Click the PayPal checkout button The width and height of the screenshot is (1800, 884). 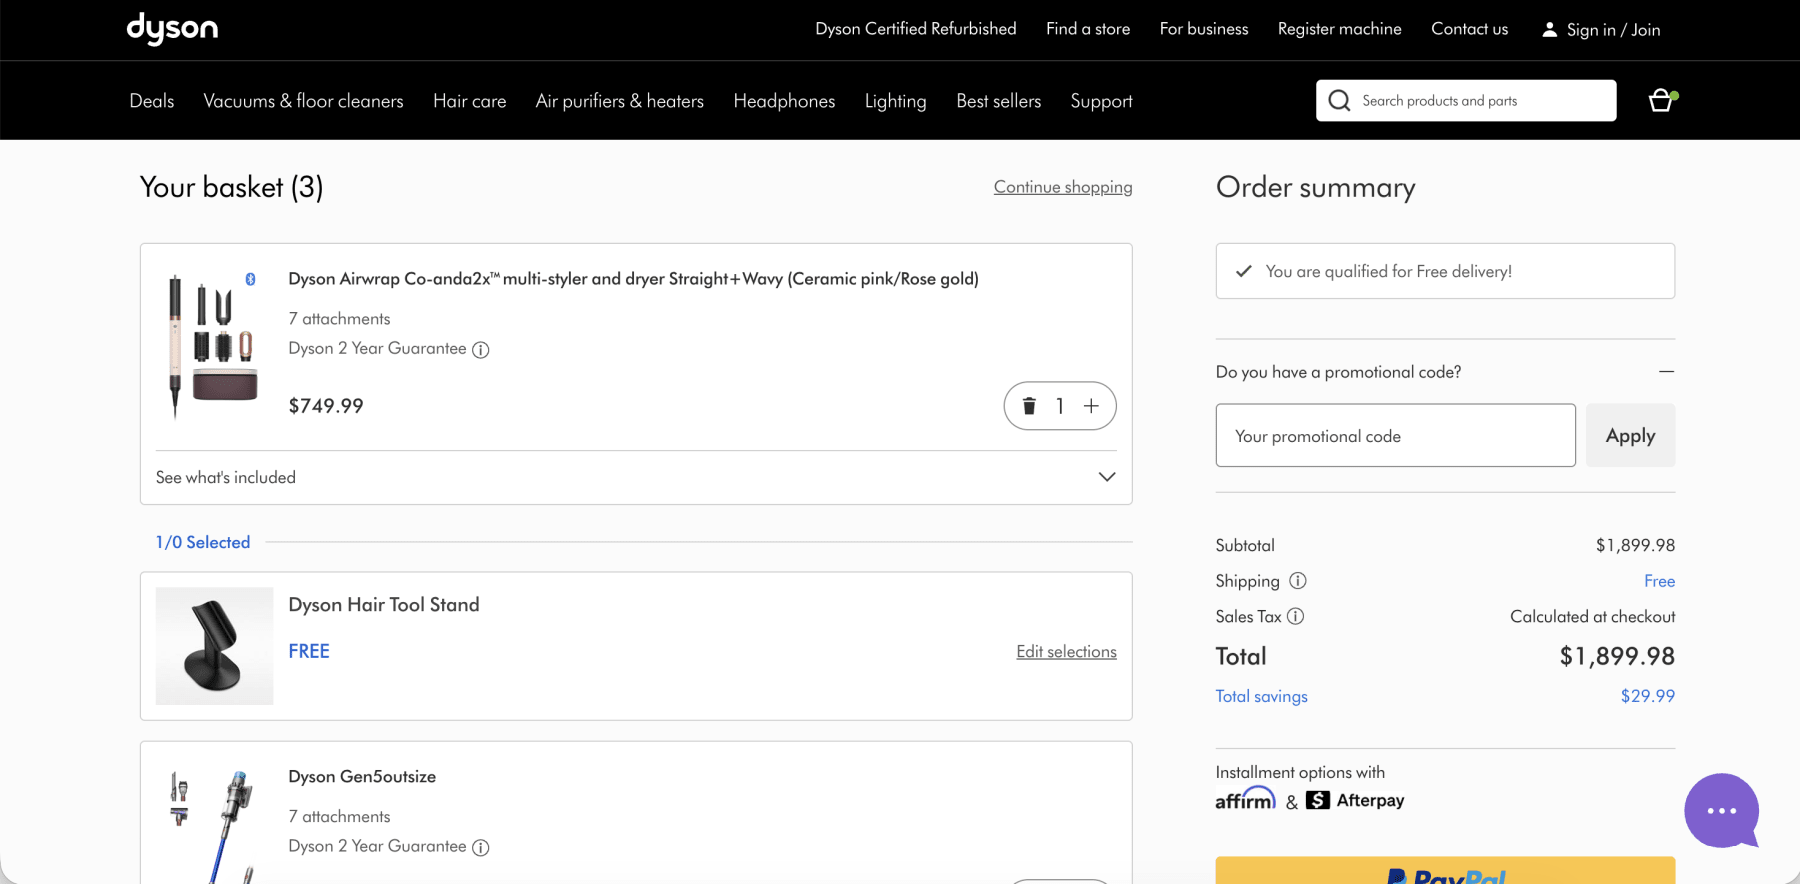pyautogui.click(x=1445, y=870)
